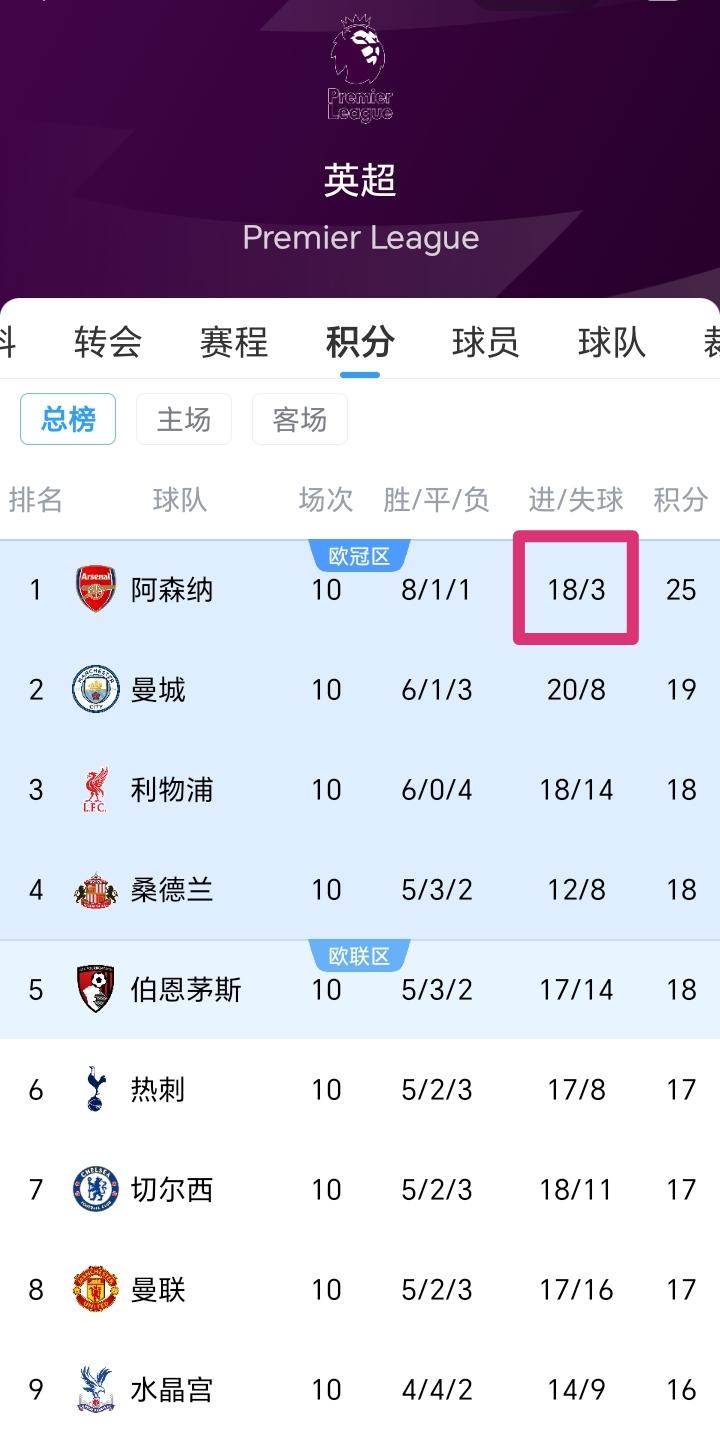
Task: Tap the Liverpool club crest
Action: tap(96, 789)
